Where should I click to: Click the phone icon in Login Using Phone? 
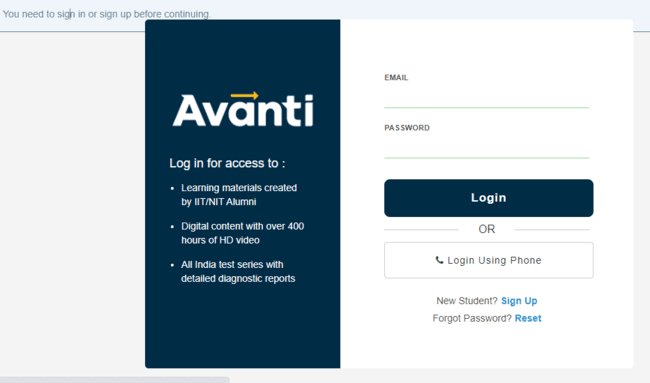(439, 260)
